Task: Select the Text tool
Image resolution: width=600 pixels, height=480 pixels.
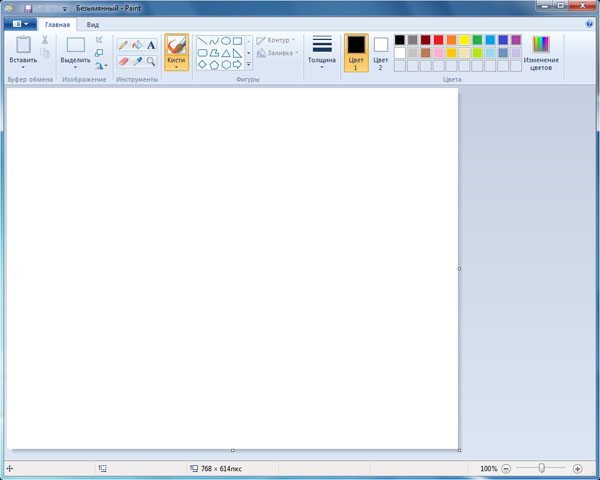Action: (151, 45)
